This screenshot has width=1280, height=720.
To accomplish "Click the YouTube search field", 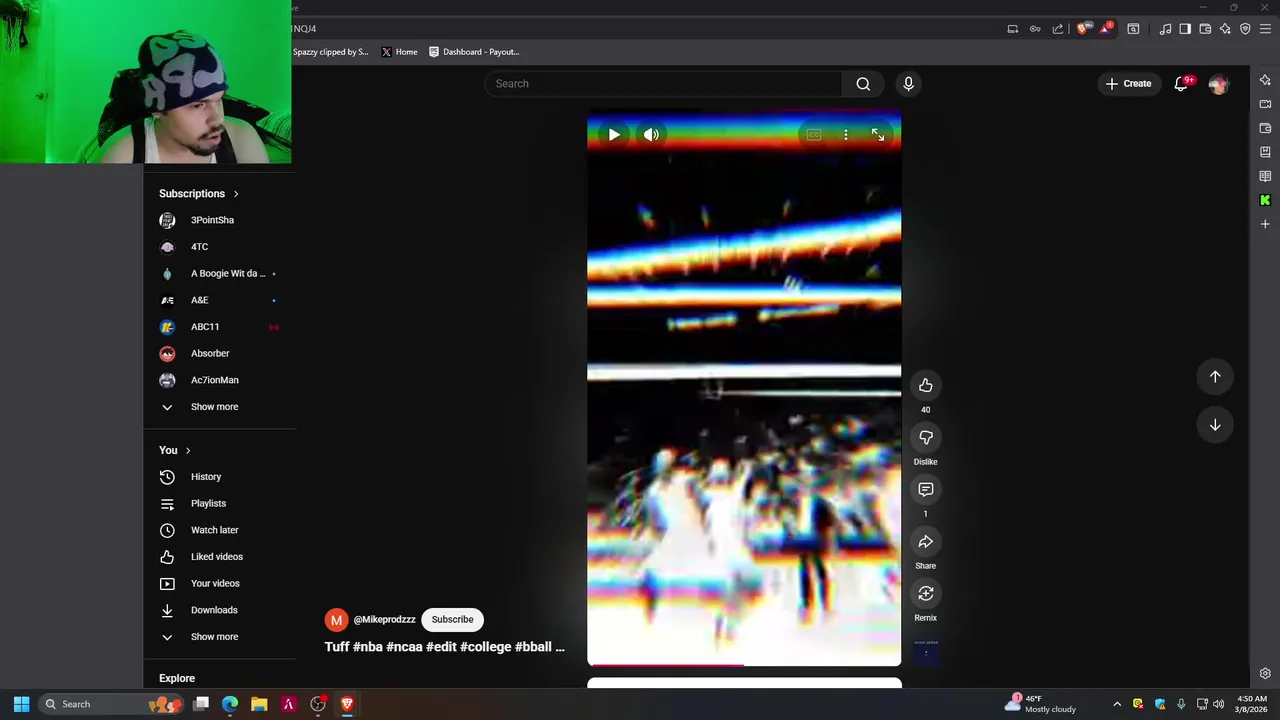I will (664, 84).
